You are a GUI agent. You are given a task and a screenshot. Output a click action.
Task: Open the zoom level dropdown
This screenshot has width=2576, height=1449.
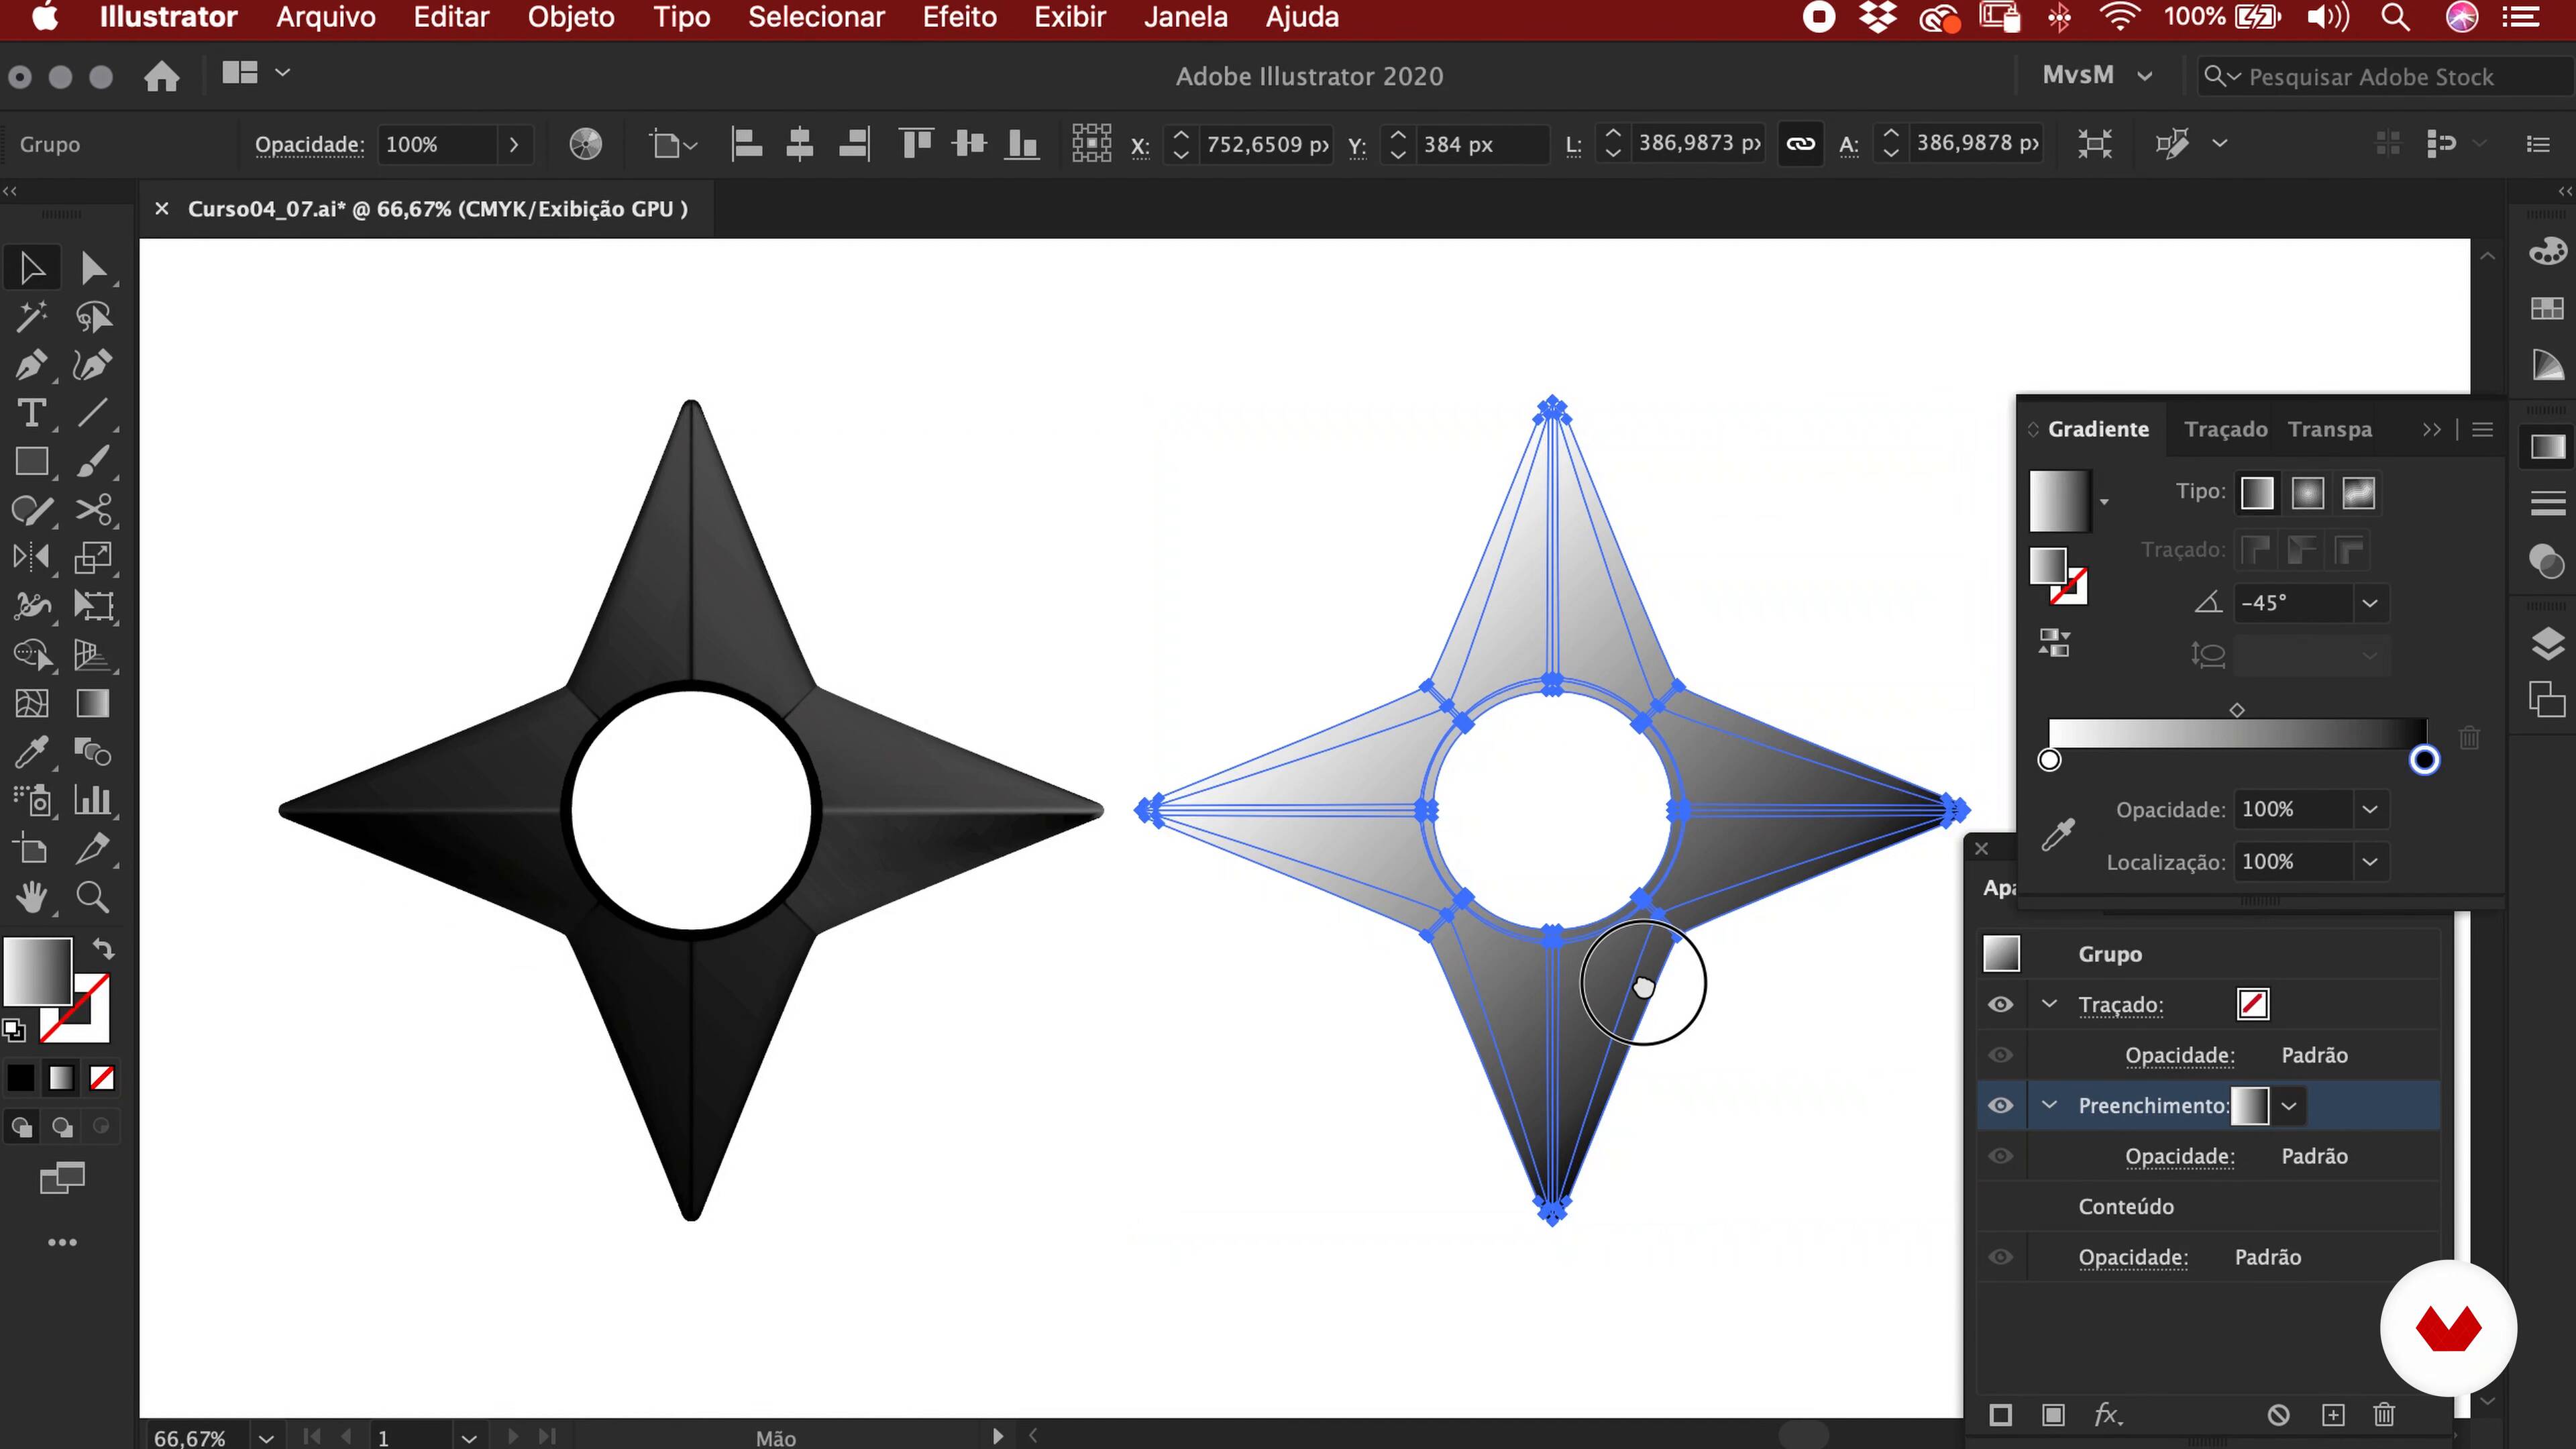point(266,1438)
